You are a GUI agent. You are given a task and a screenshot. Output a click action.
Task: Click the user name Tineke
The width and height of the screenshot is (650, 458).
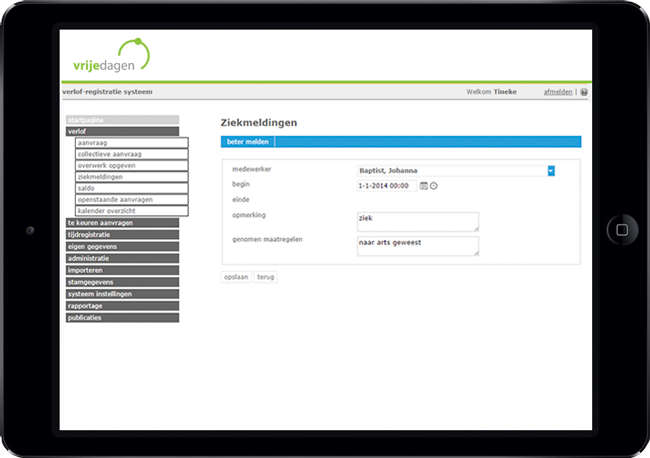click(x=505, y=92)
